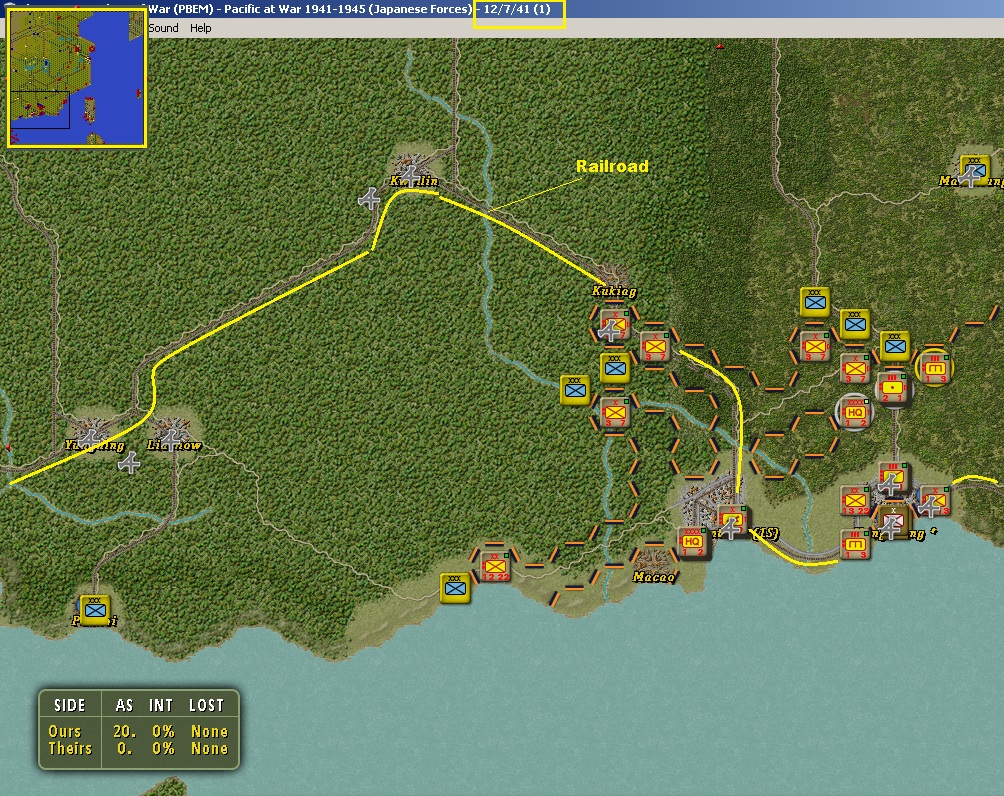Select the airfield icon on Yungning

tap(92, 439)
